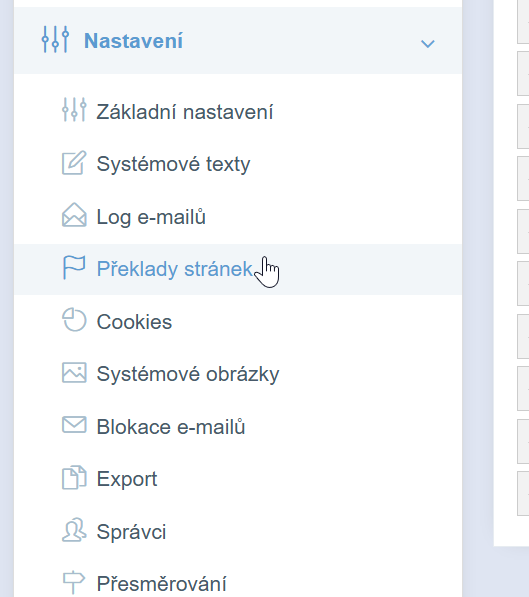Open the Cookies settings item

click(134, 322)
